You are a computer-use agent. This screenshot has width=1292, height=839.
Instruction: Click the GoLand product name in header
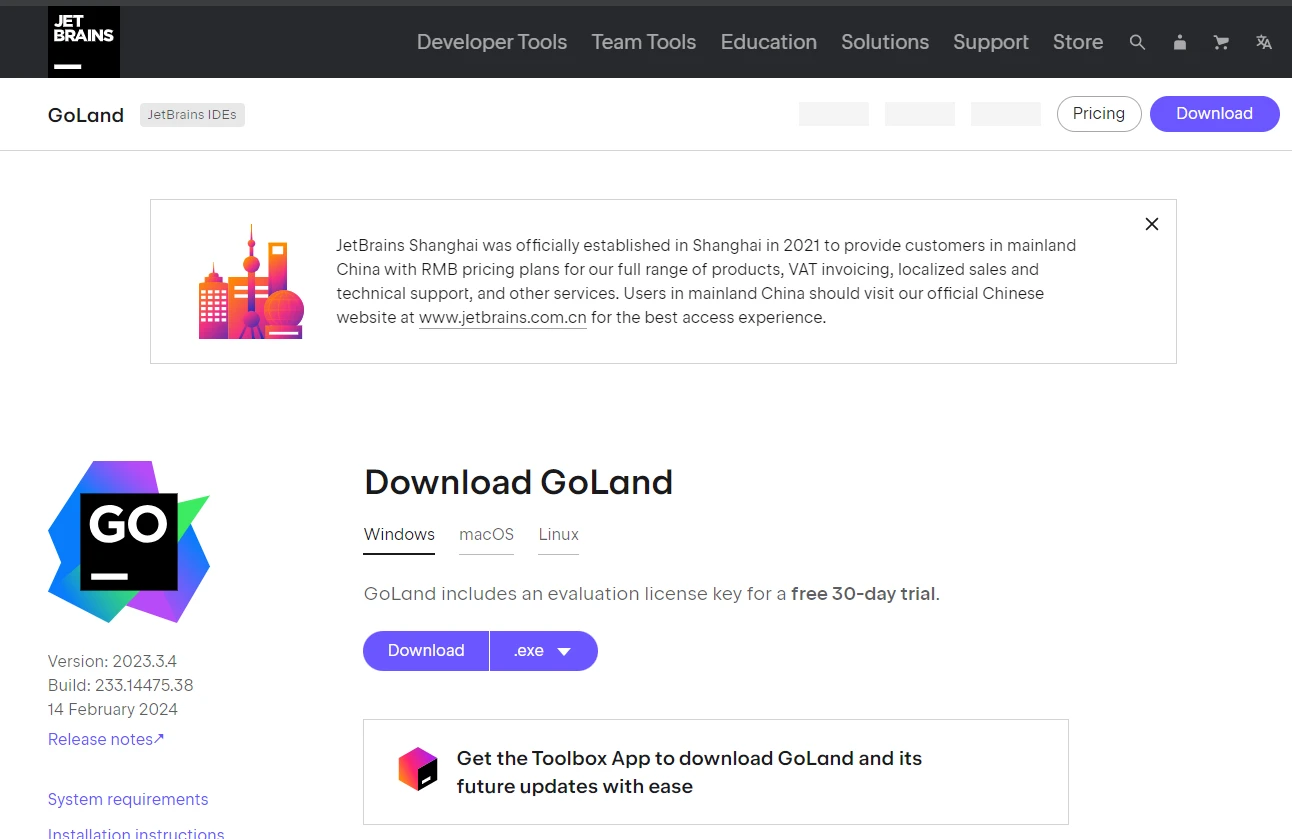[x=86, y=115]
